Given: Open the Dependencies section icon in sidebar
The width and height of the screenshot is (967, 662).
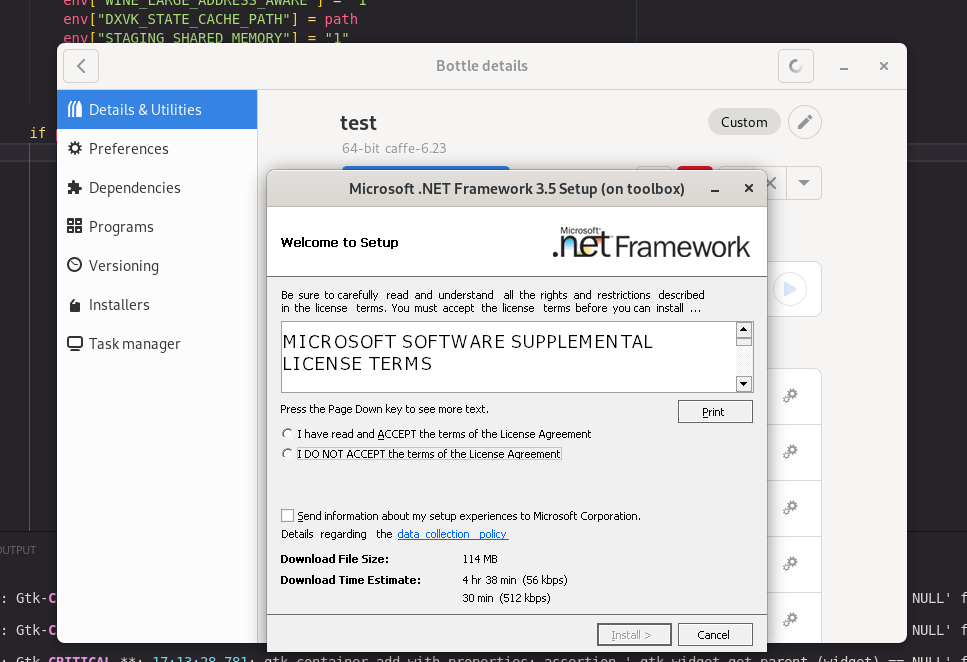Looking at the screenshot, I should (x=74, y=187).
